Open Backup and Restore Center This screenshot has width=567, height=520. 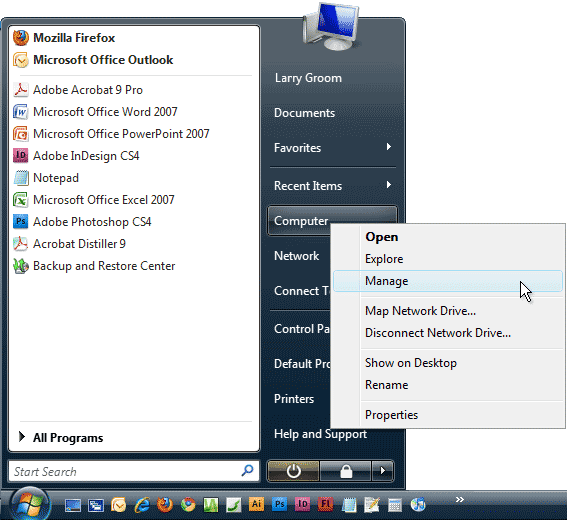point(94,266)
